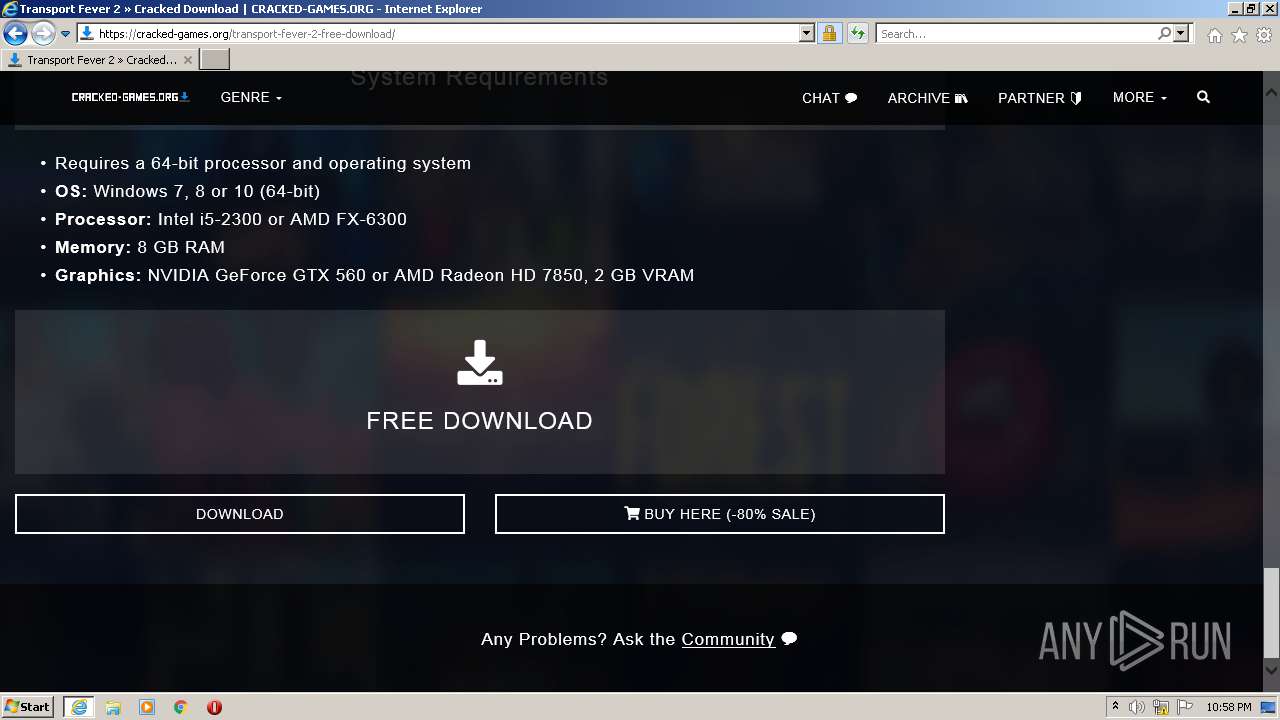Click the Home icon

click(x=1214, y=35)
